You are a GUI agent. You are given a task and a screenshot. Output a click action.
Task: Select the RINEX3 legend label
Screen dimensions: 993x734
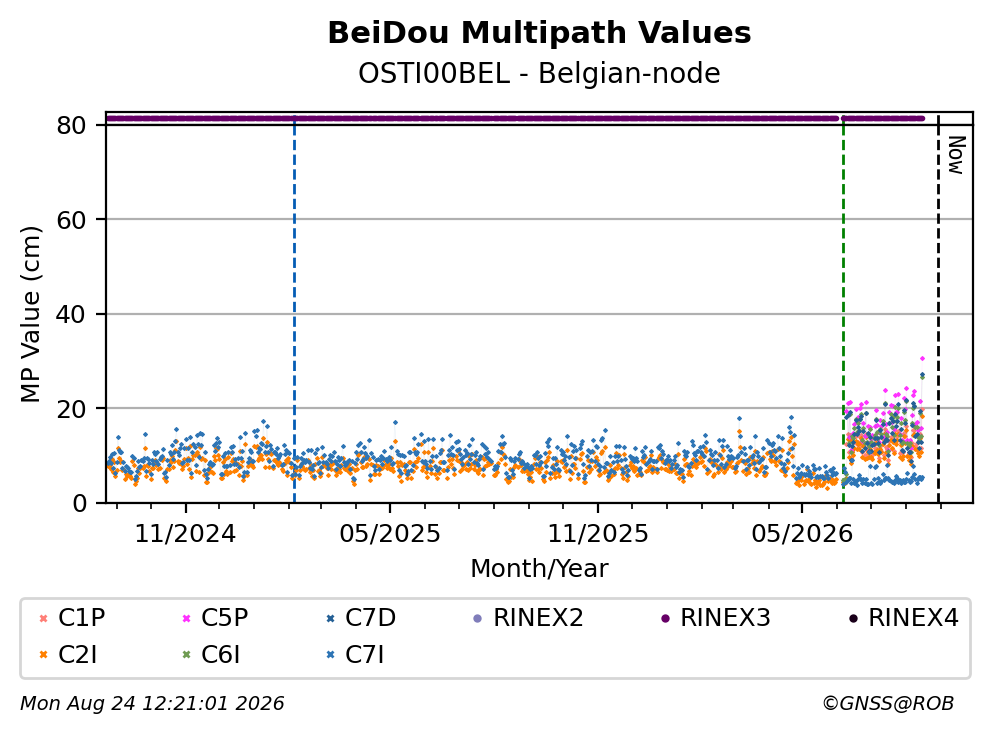pos(726,617)
